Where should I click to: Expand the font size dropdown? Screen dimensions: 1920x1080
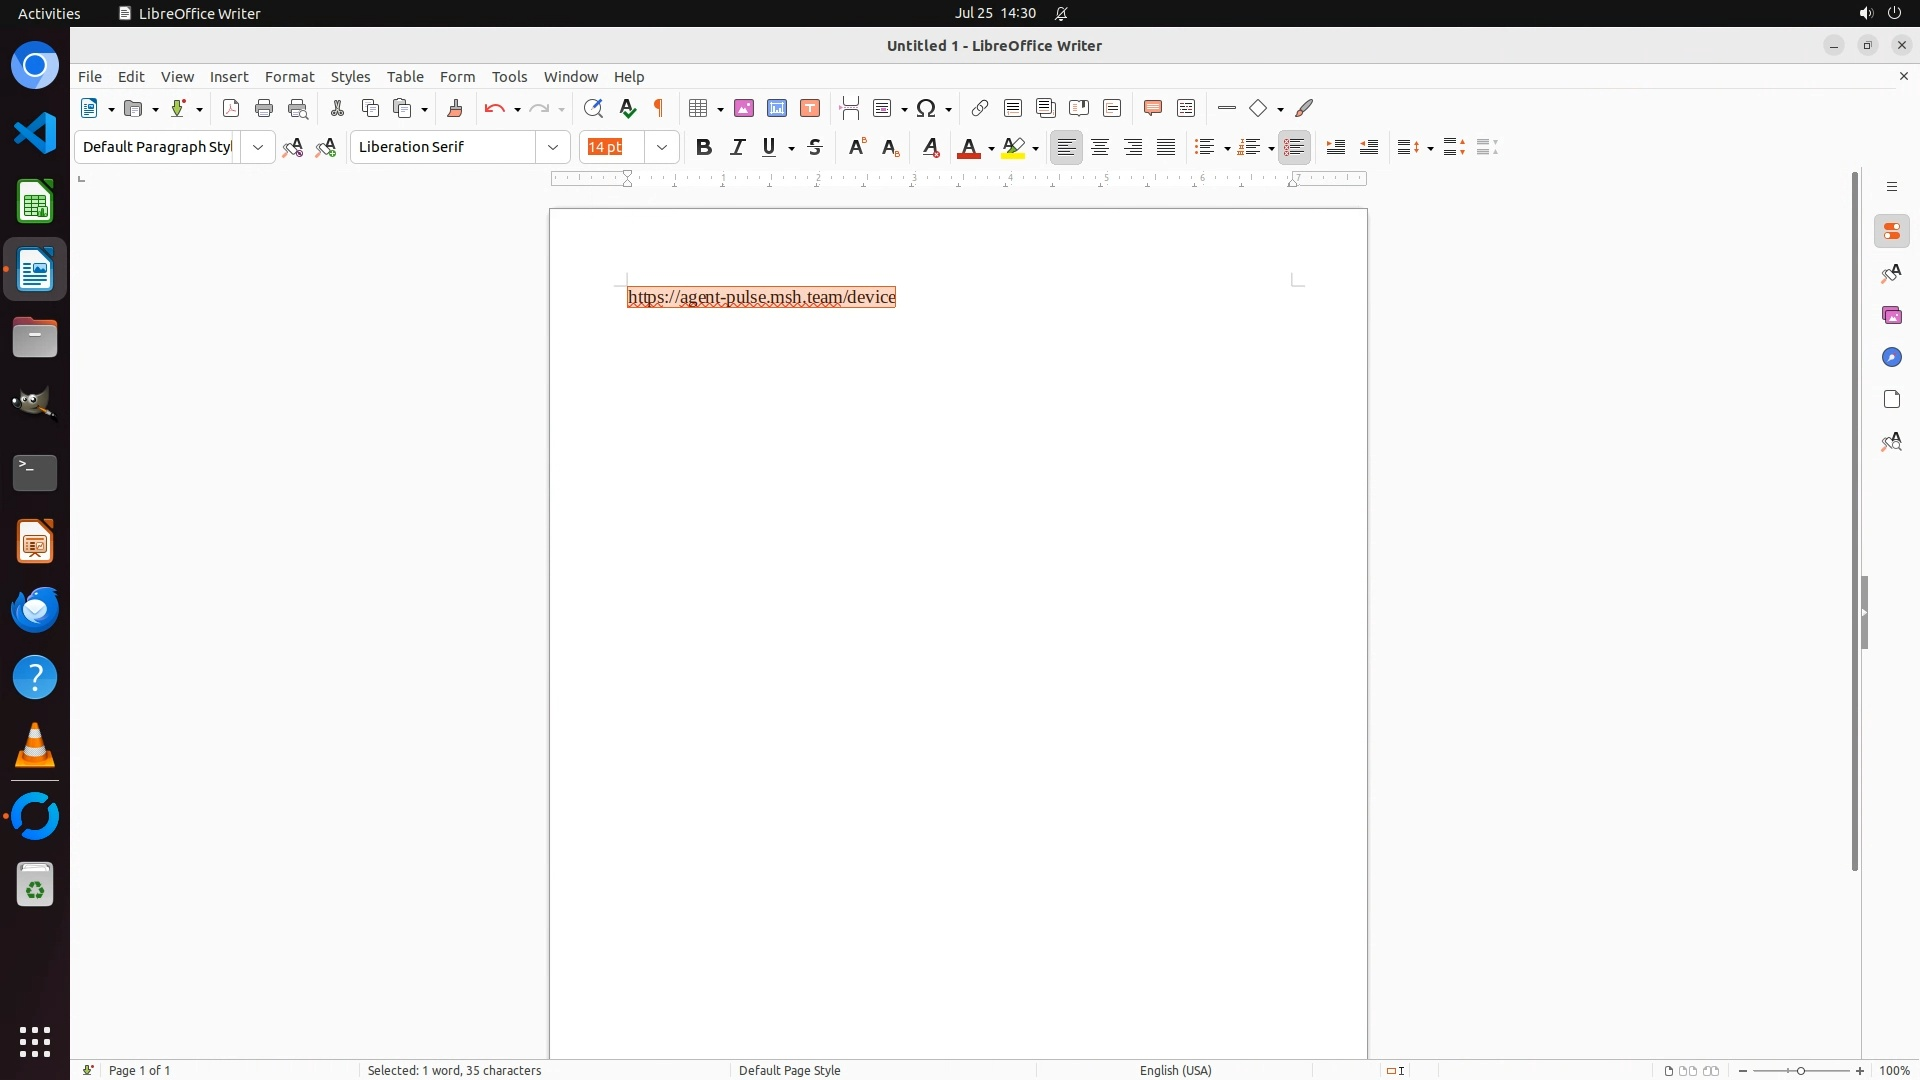(x=662, y=147)
